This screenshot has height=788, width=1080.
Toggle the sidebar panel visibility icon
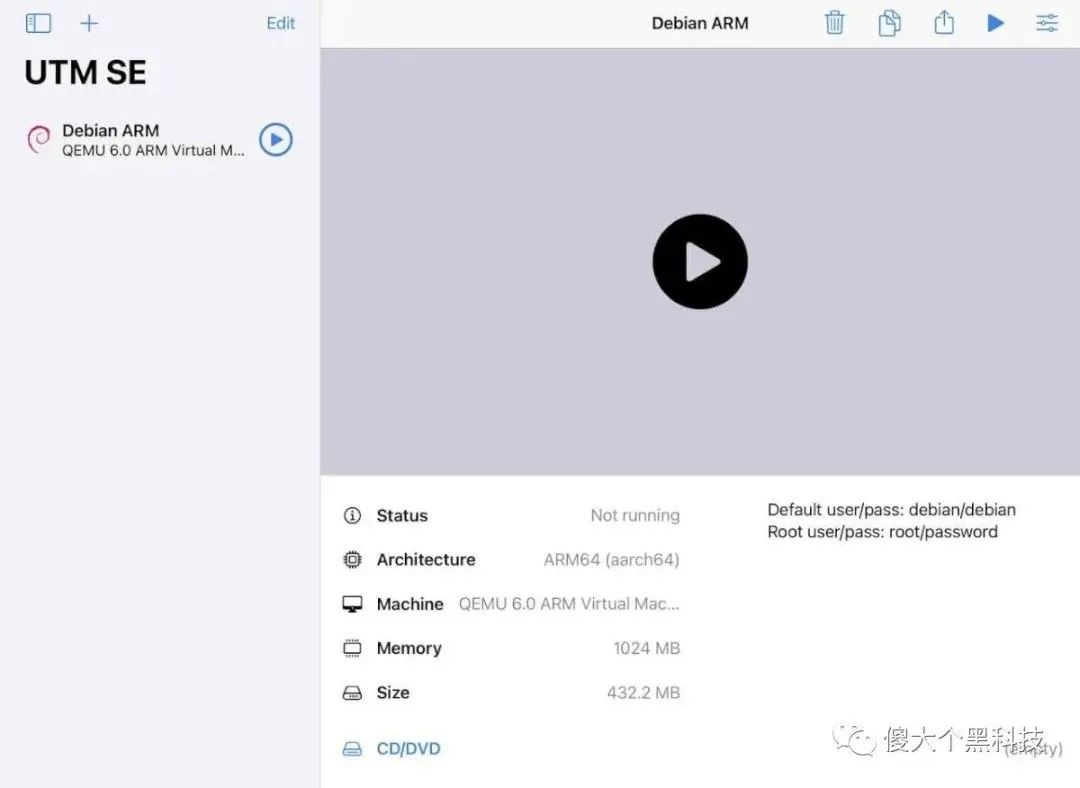point(38,23)
